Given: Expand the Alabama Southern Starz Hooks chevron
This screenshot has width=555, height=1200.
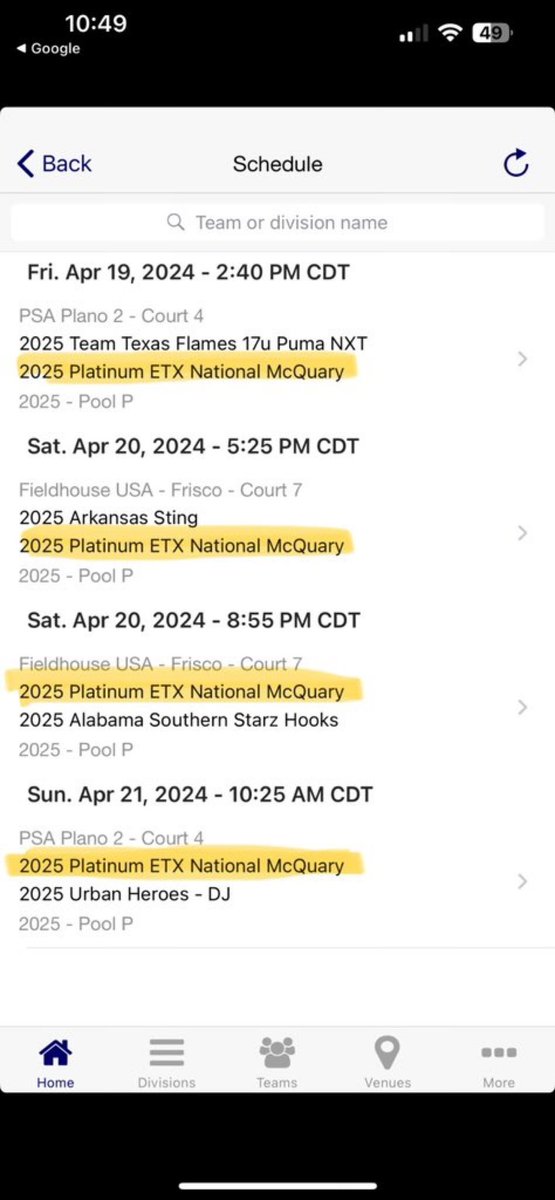Looking at the screenshot, I should 522,707.
